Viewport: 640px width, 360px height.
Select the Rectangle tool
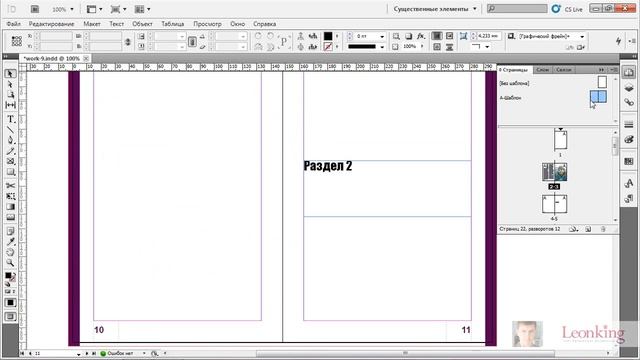[x=11, y=172]
